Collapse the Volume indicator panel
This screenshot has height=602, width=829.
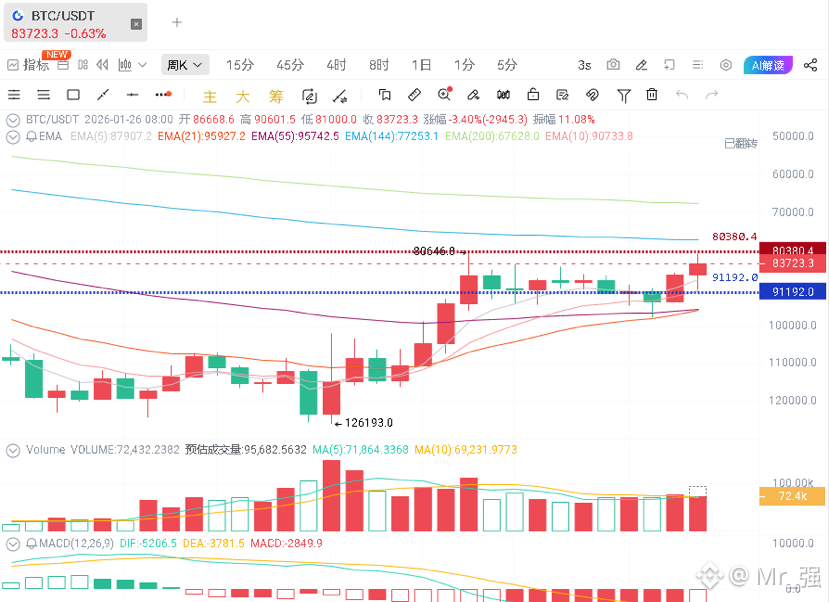[13, 450]
